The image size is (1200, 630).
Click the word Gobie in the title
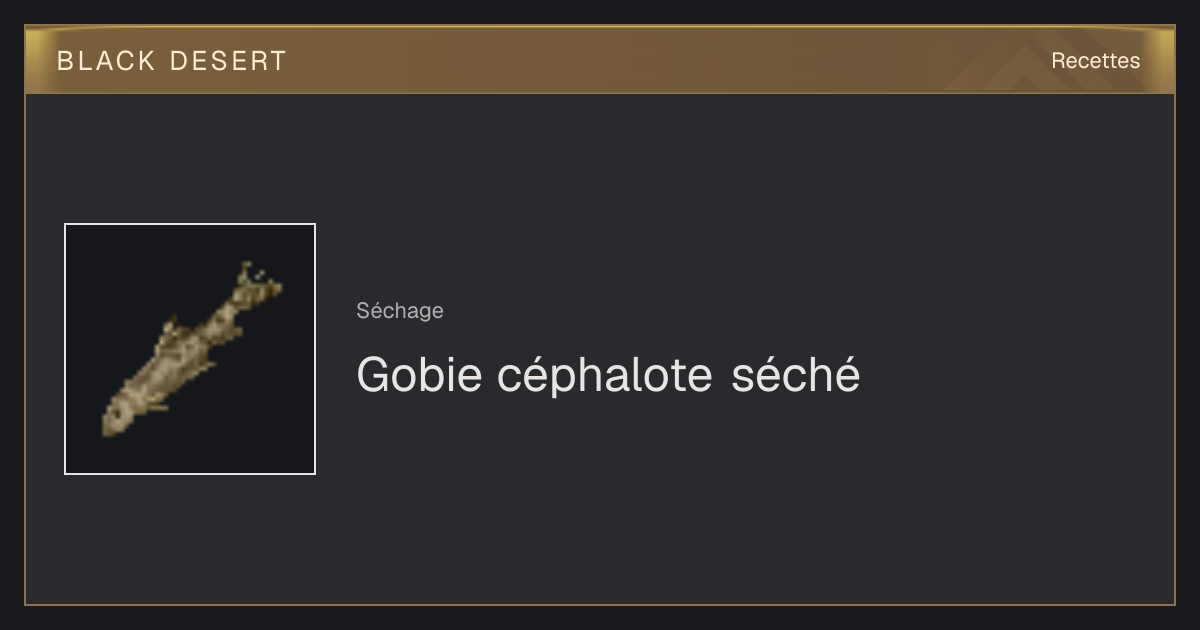point(420,375)
